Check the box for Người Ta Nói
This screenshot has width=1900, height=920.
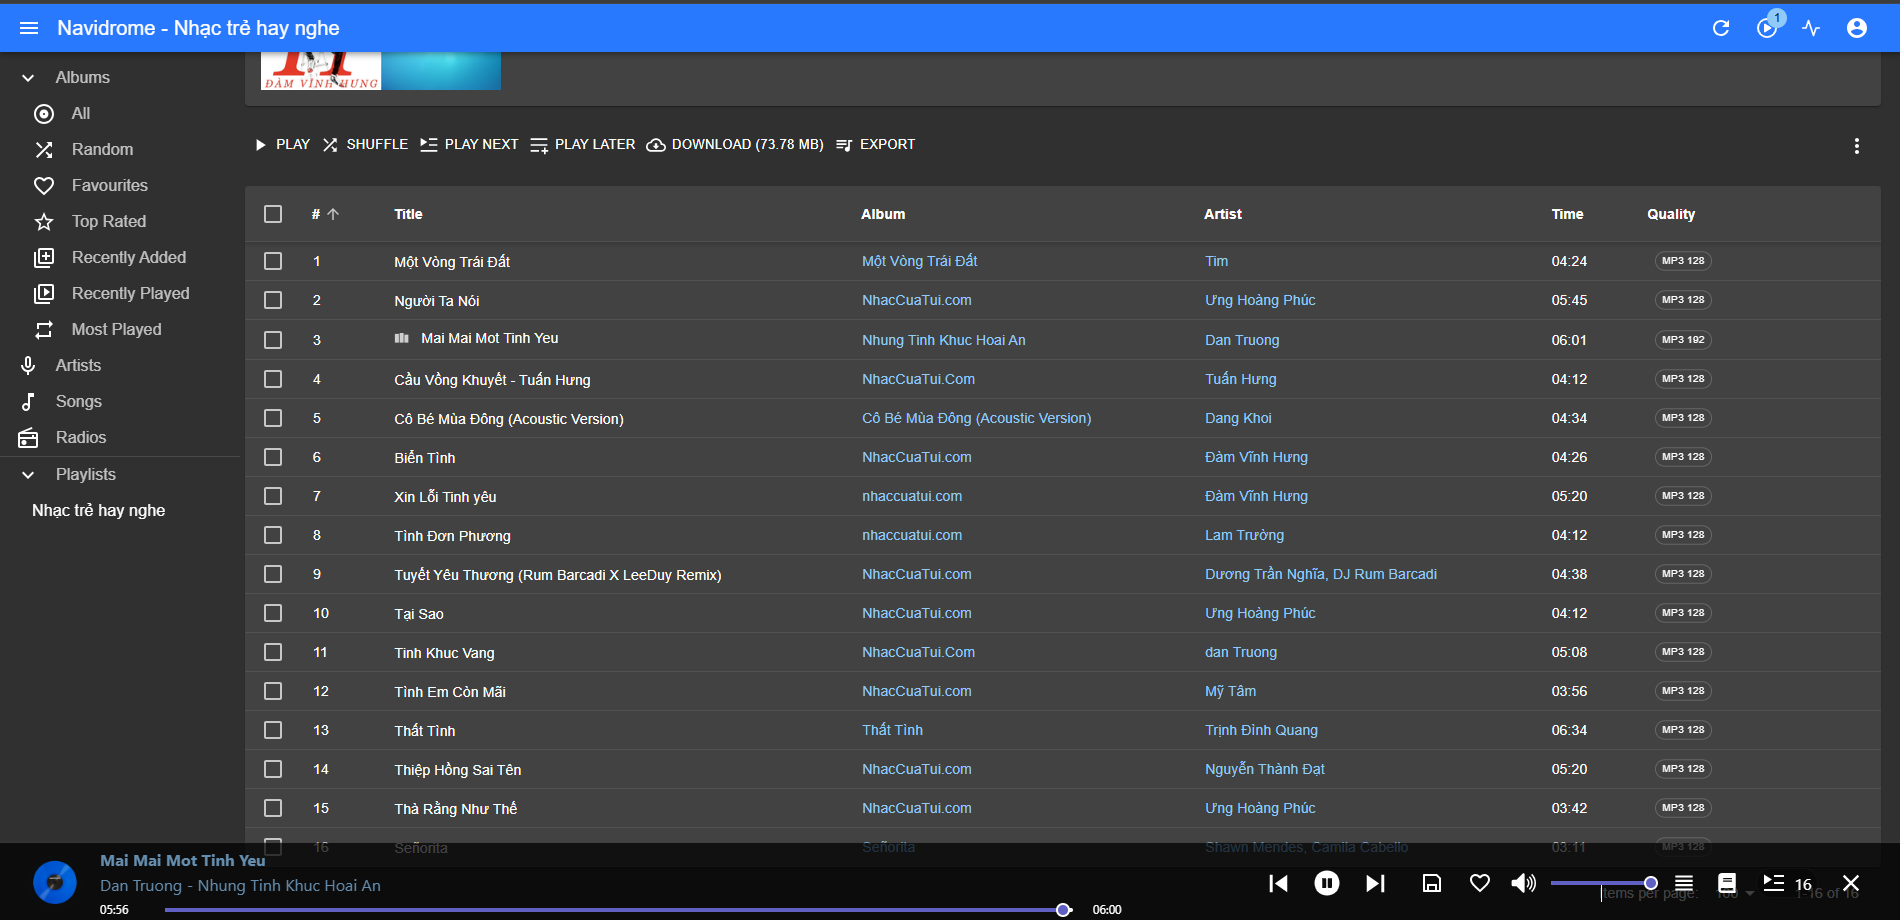click(273, 300)
